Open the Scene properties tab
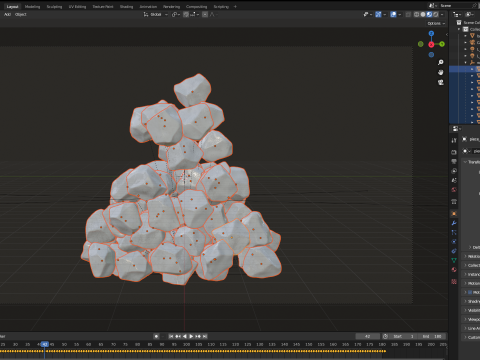 point(454,180)
